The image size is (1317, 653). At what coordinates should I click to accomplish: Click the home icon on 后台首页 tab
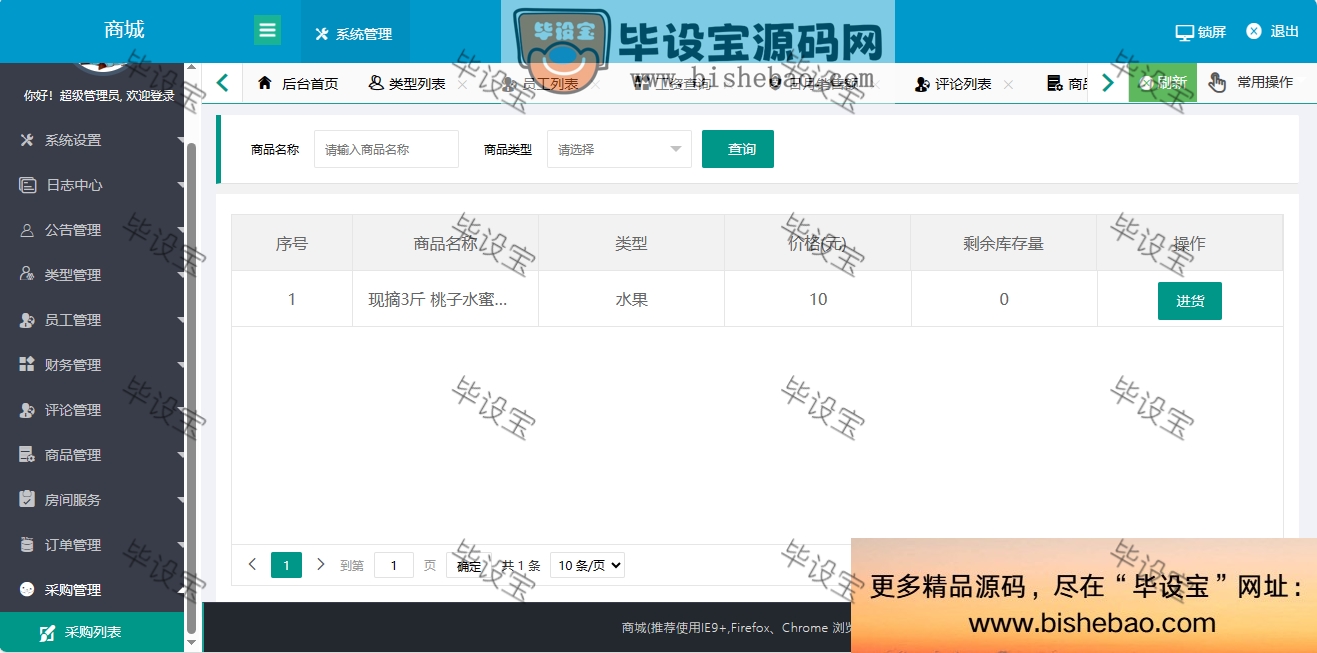pos(265,83)
